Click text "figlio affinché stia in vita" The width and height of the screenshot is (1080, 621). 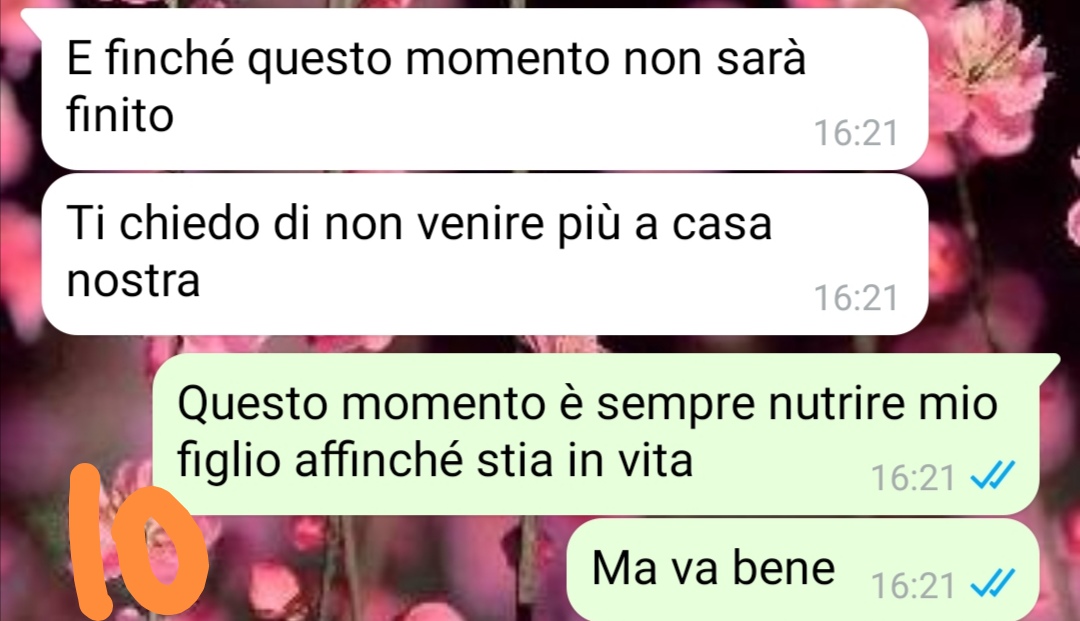click(435, 460)
